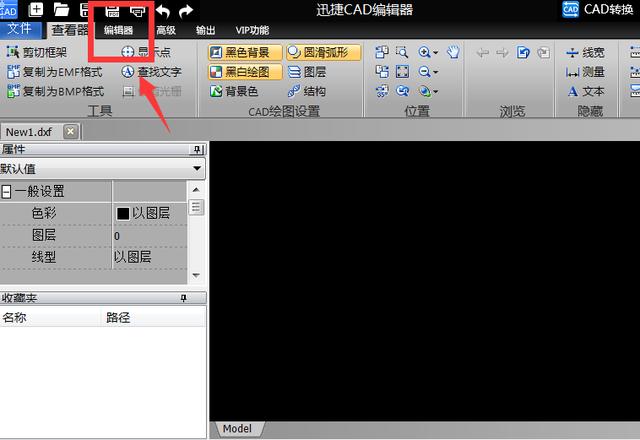Click the app CAD logo icon

point(8,9)
